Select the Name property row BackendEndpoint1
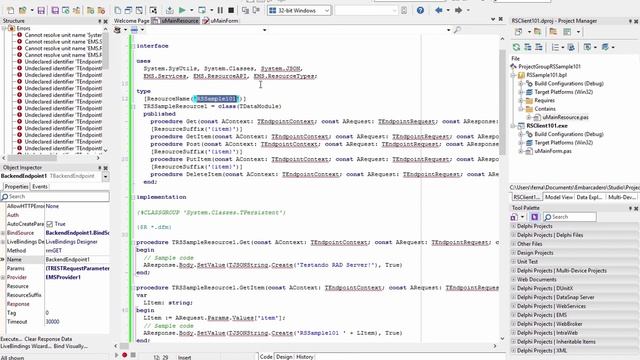640x360 pixels. pos(55,260)
